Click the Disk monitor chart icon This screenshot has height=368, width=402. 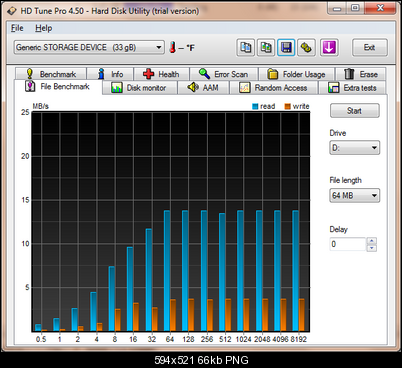117,88
